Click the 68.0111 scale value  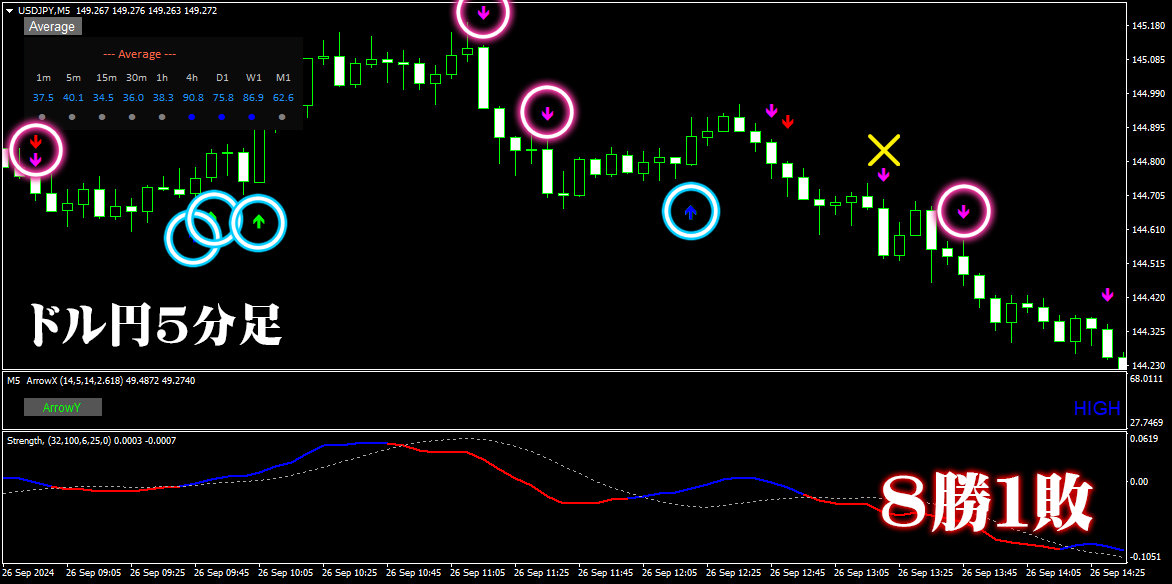[x=1149, y=379]
